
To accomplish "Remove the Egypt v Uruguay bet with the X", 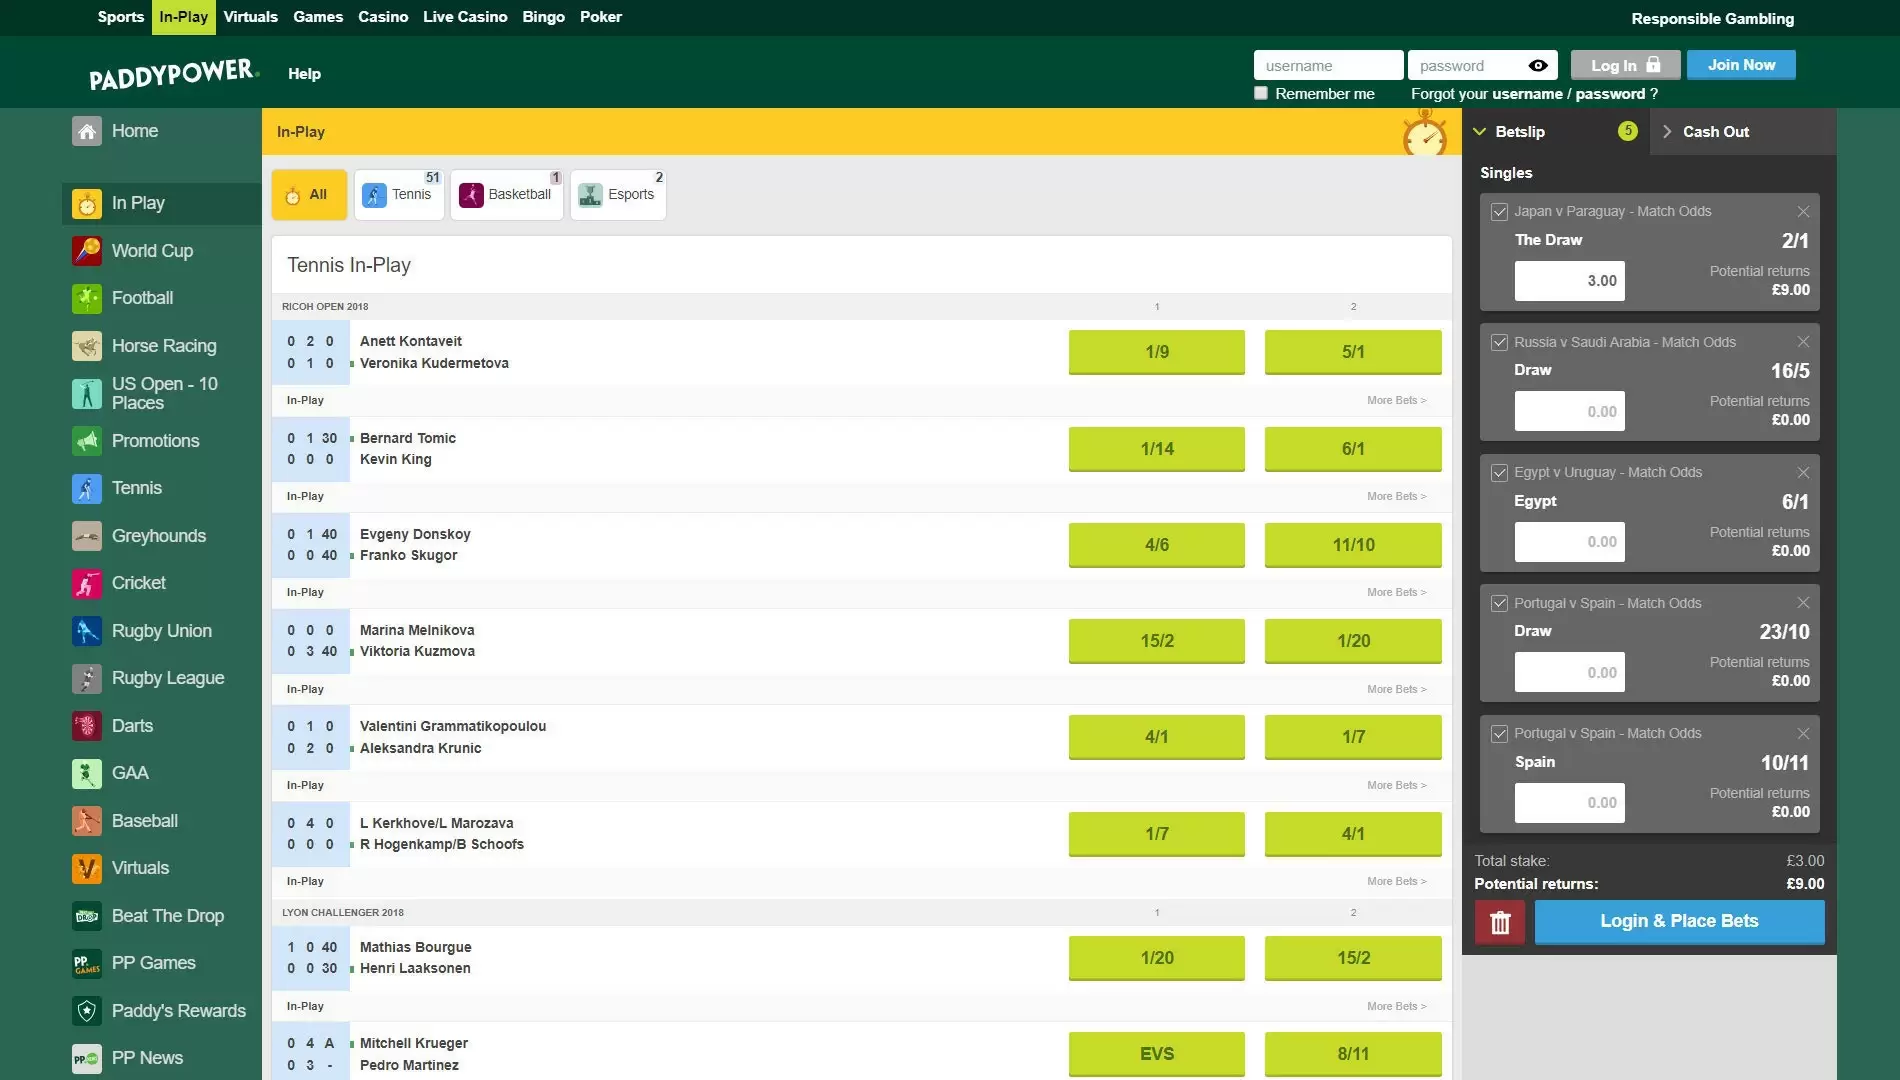I will click(x=1803, y=473).
